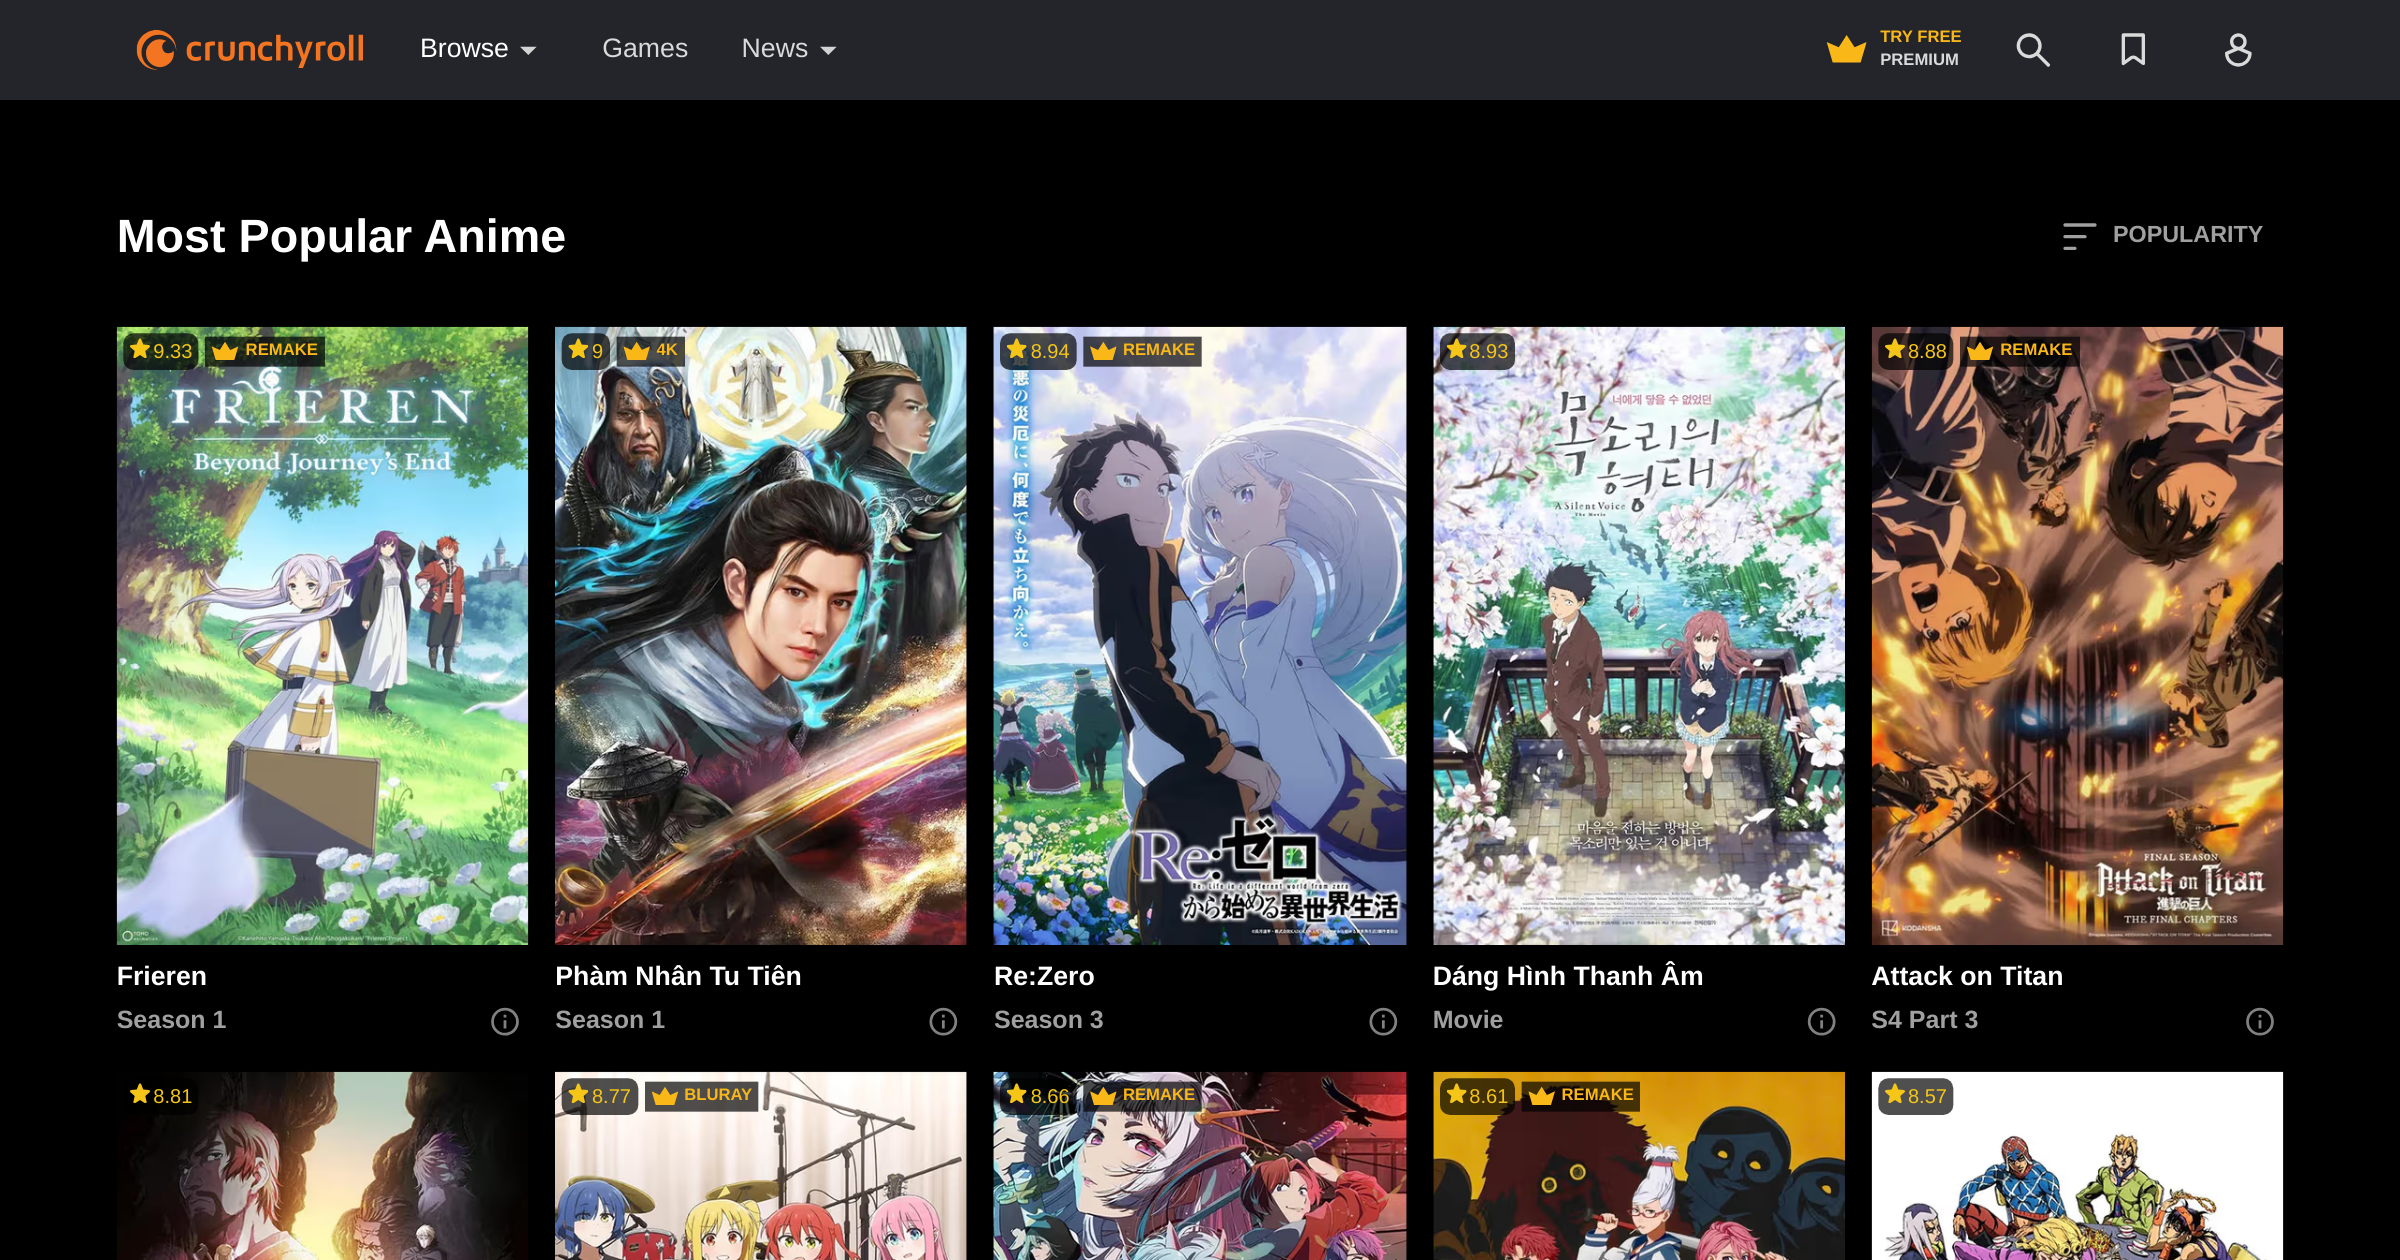Click Try Free Premium link
The height and width of the screenshot is (1260, 2400).
1893,49
